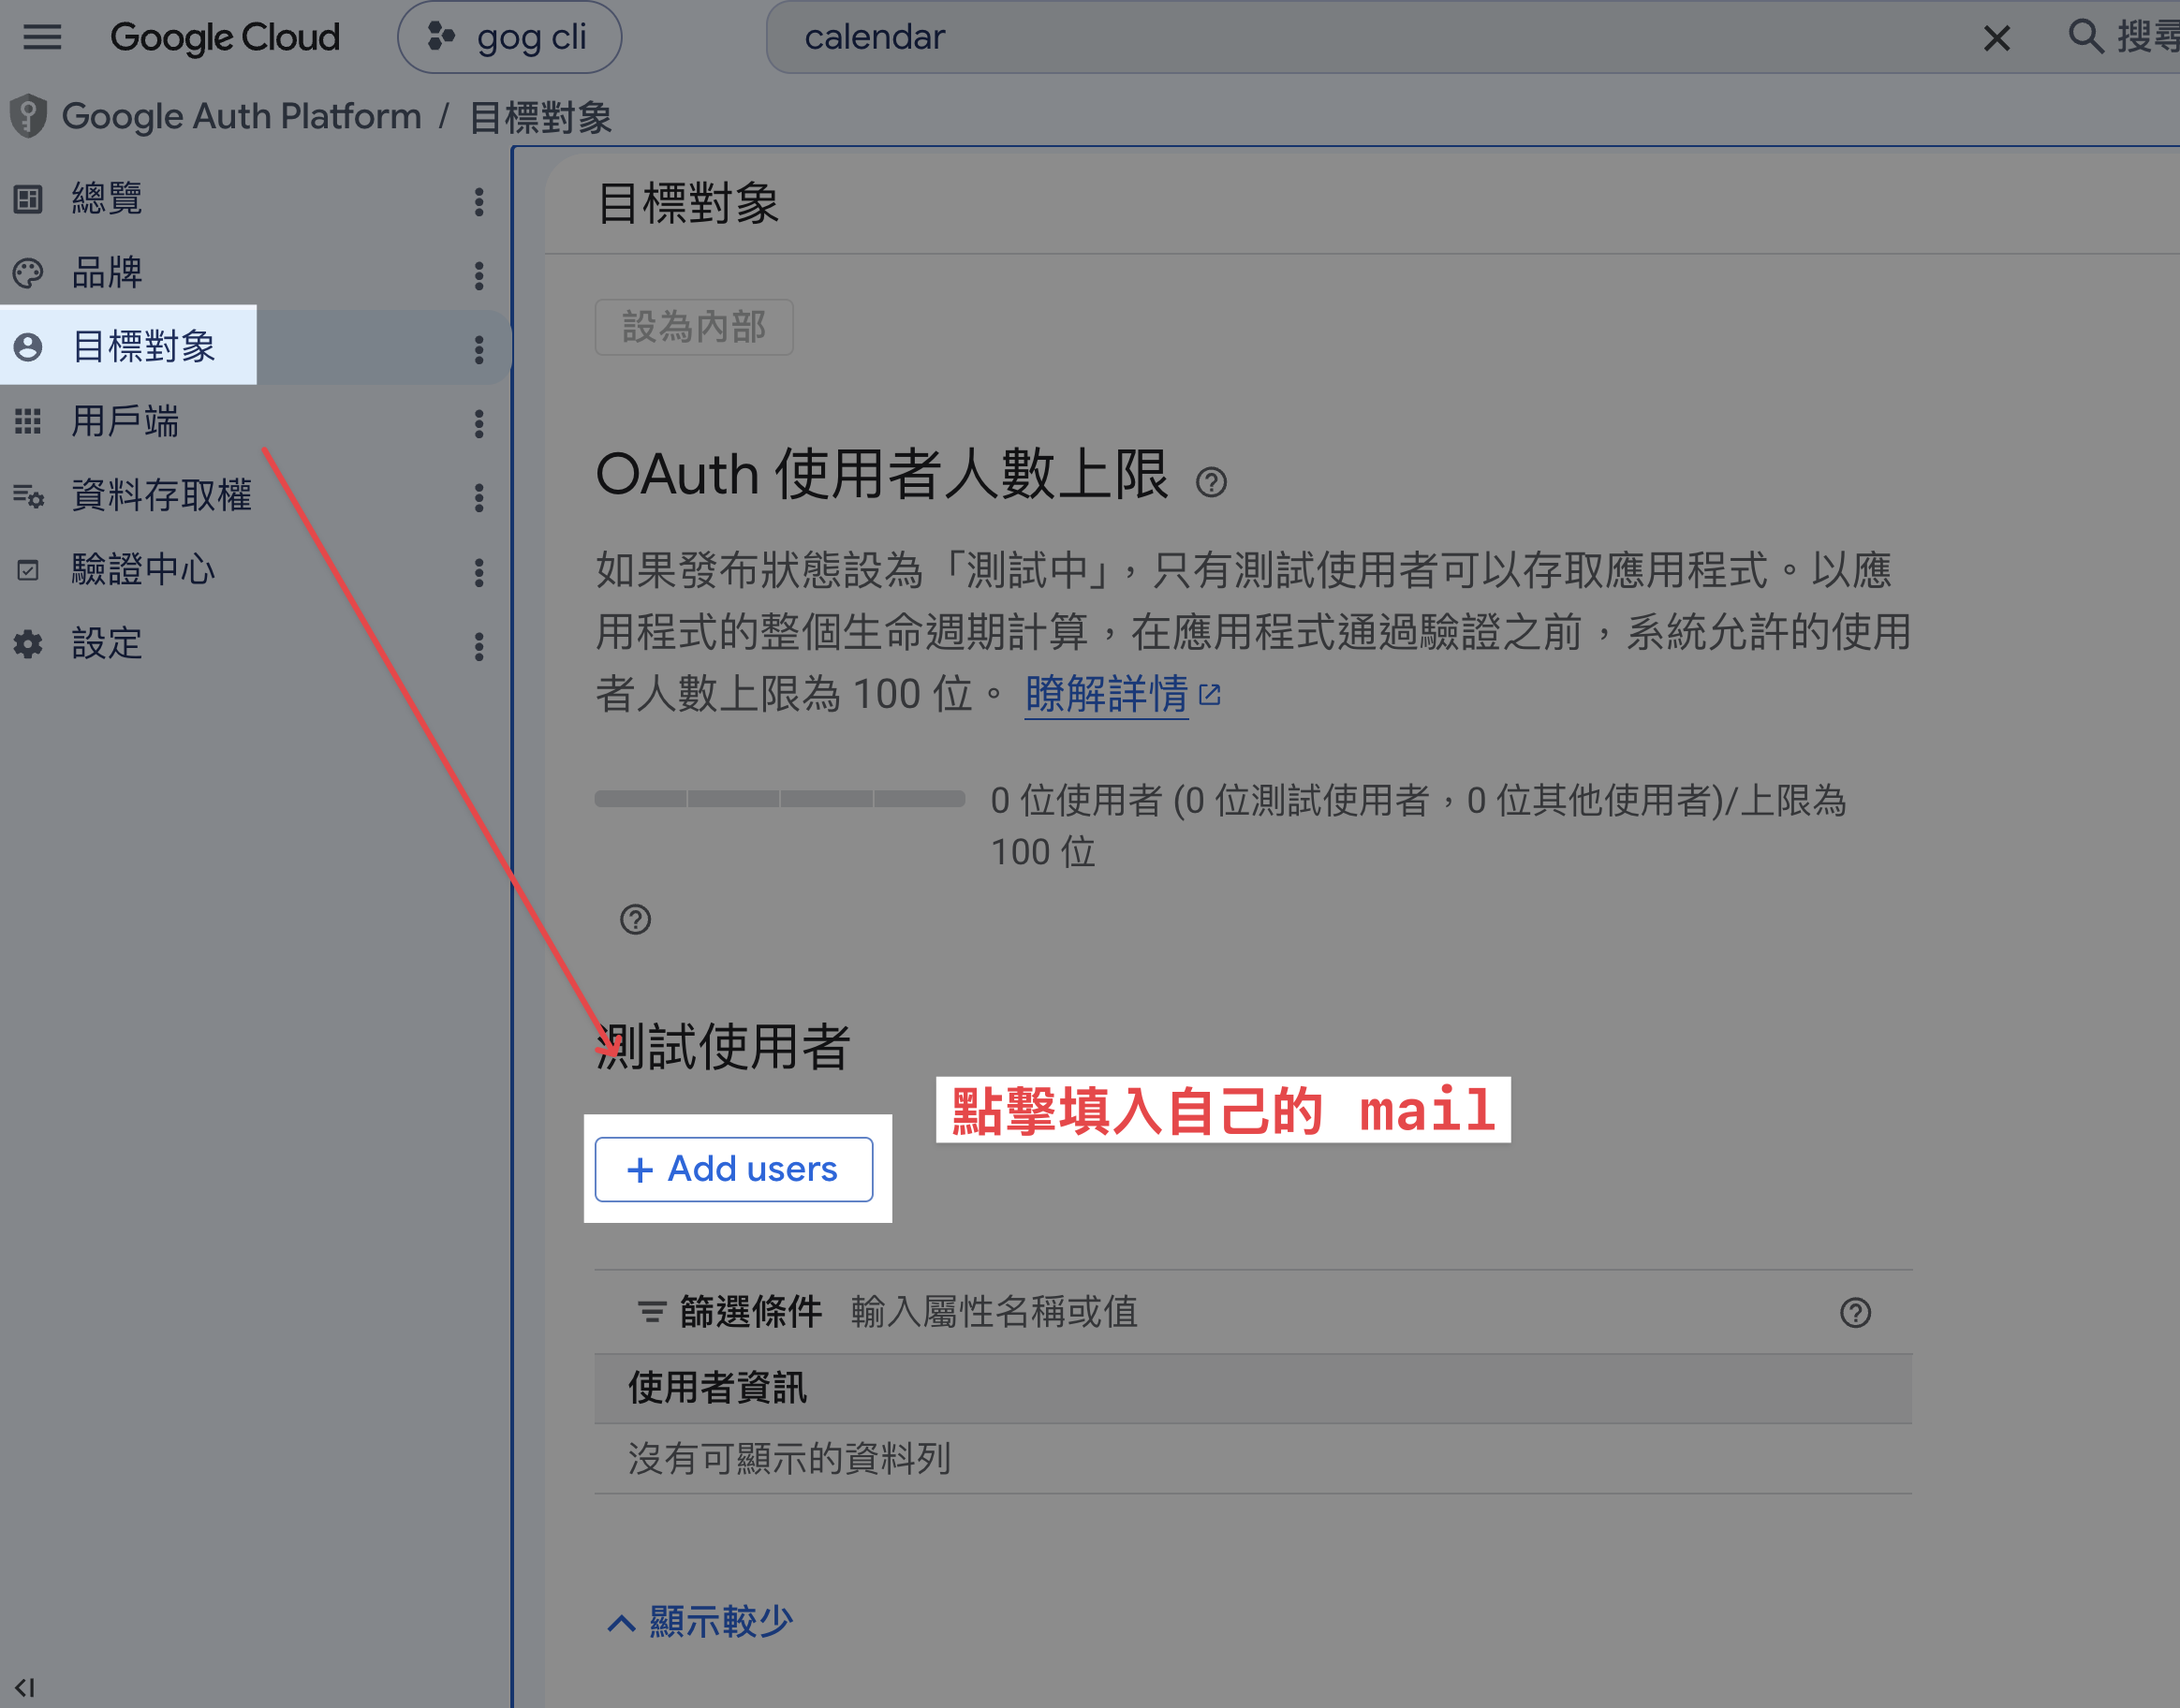
Task: Click the help icon below the progress bar
Action: tap(635, 919)
